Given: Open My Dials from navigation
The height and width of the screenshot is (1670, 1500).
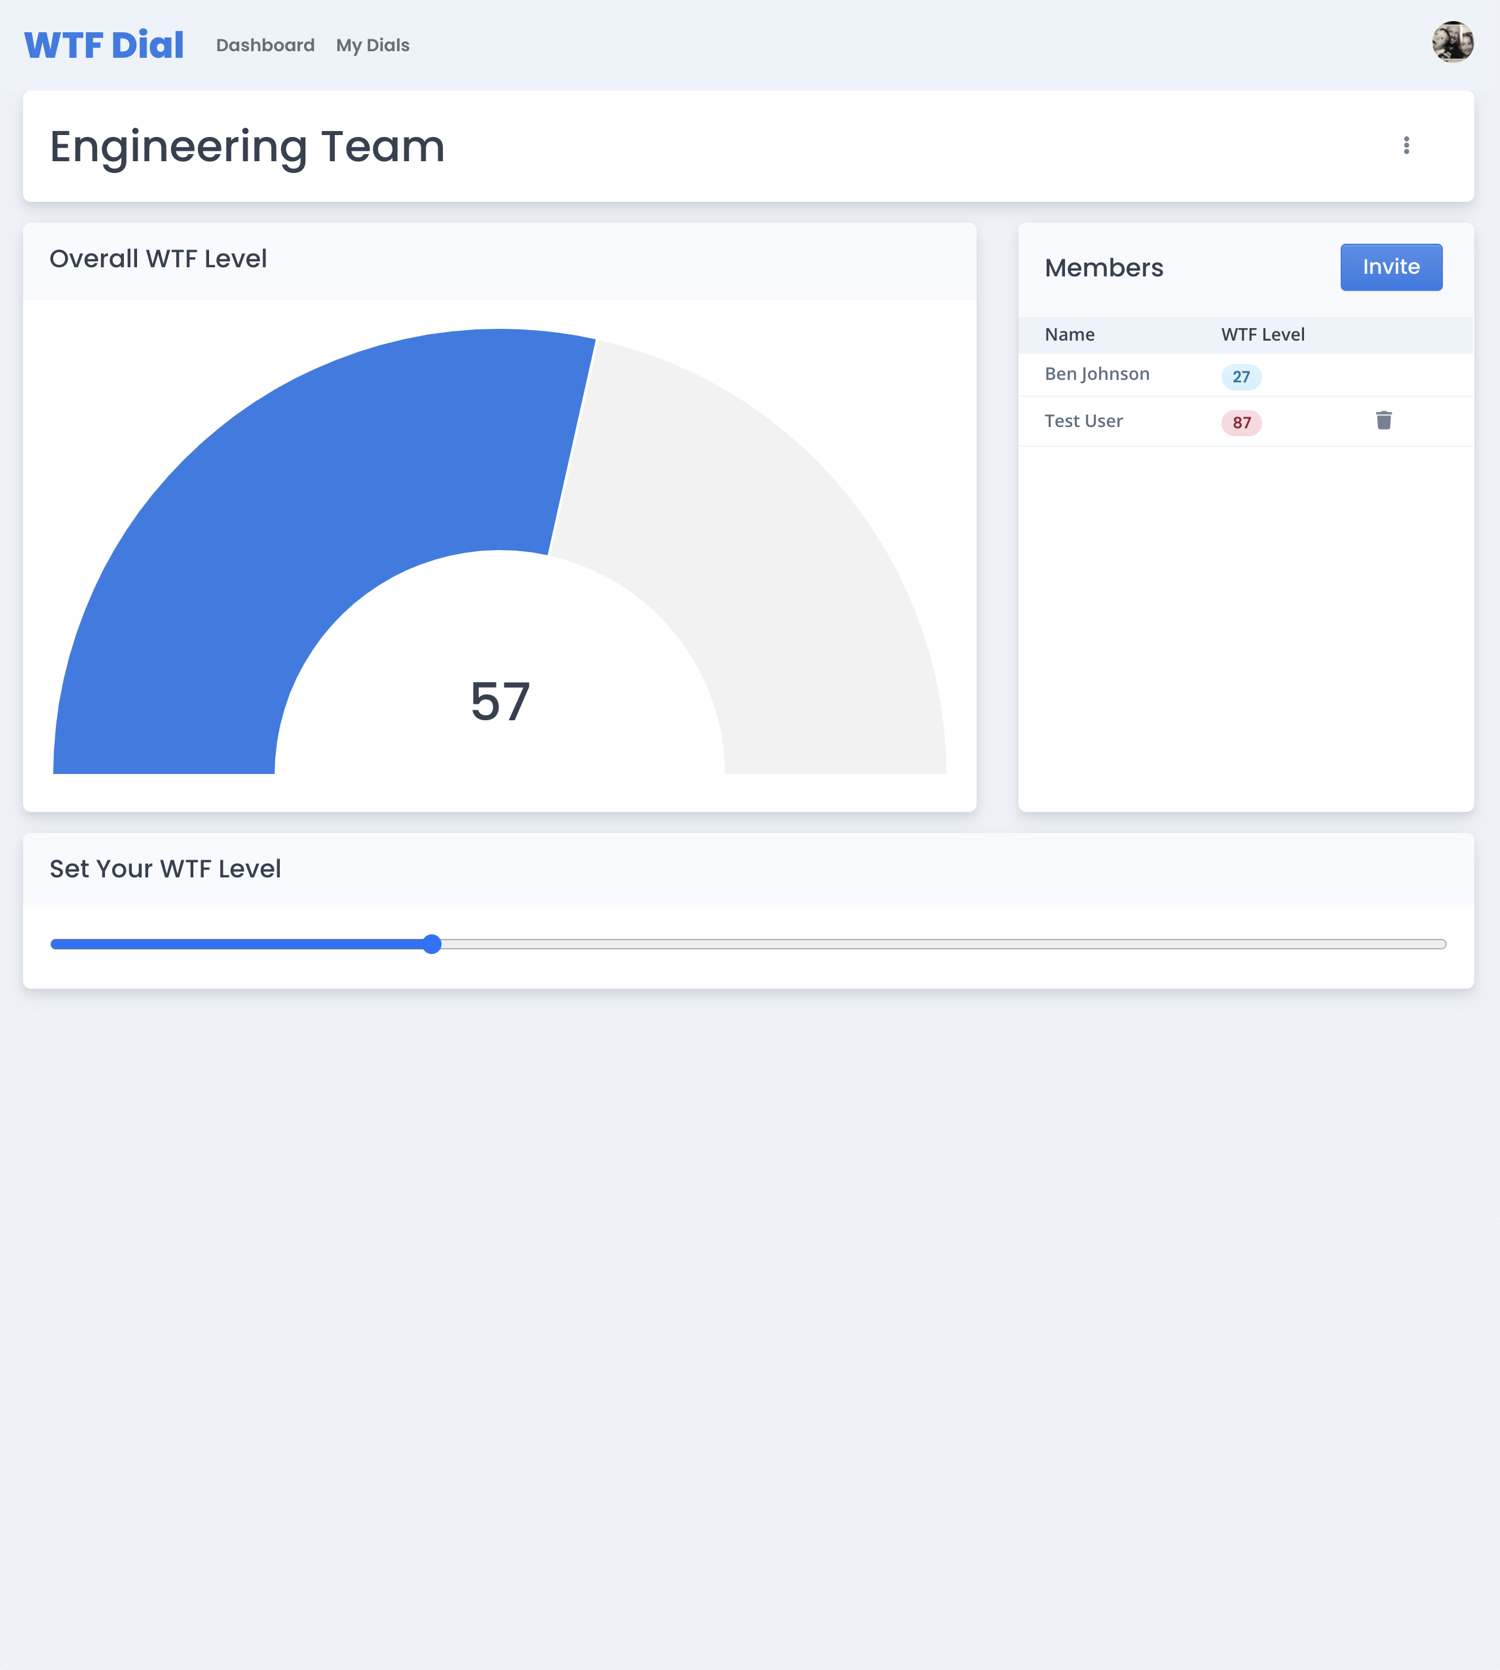Looking at the screenshot, I should click(373, 45).
